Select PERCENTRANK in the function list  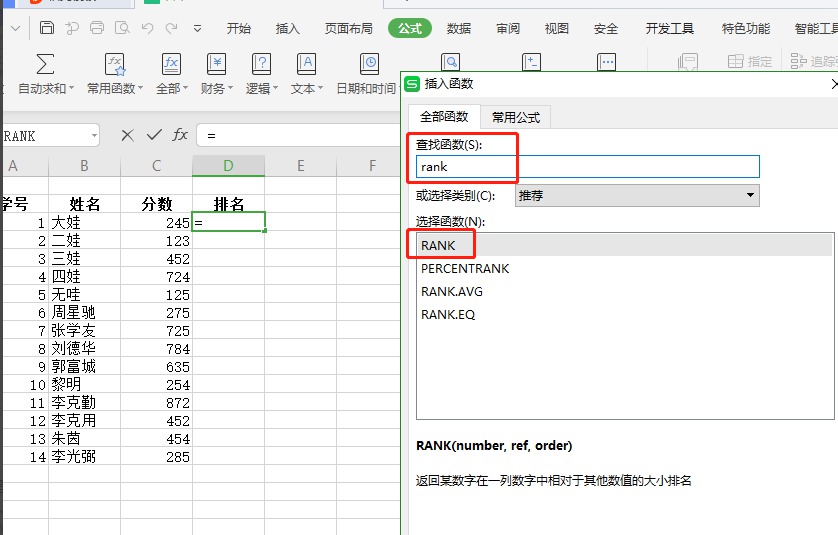(465, 269)
